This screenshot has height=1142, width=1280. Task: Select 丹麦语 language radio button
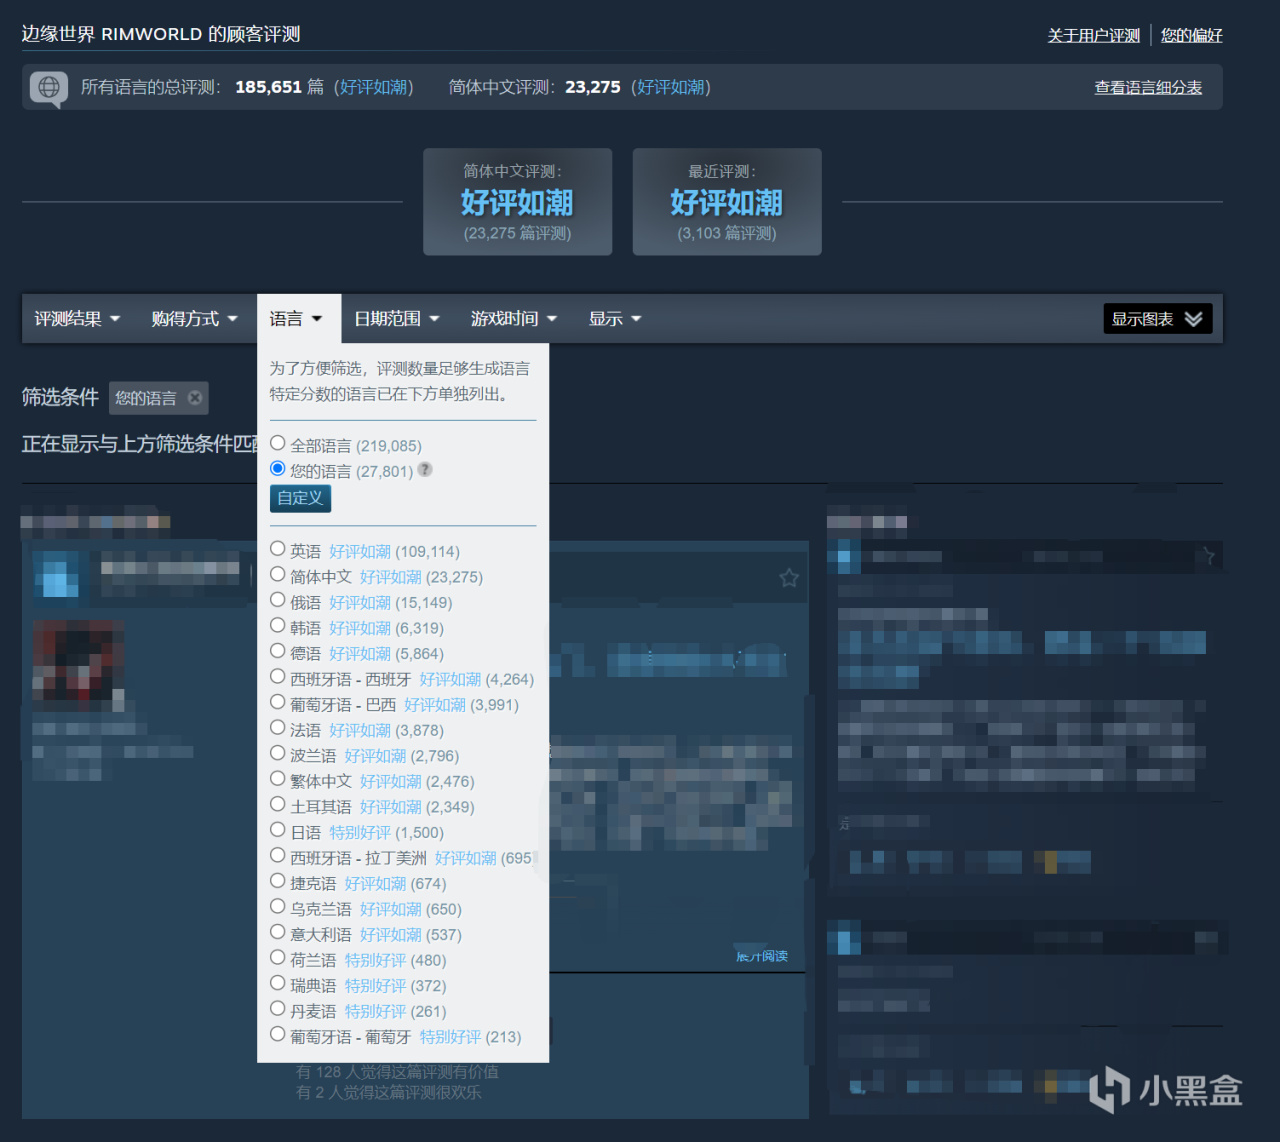click(x=278, y=1009)
